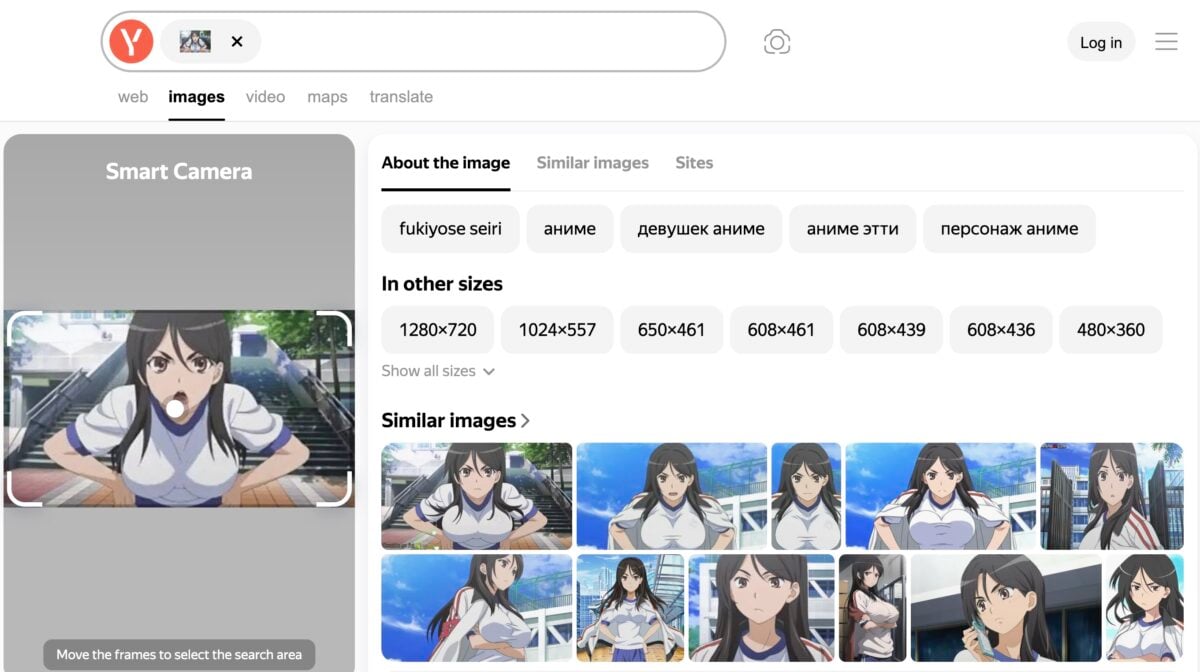Image resolution: width=1200 pixels, height=672 pixels.
Task: Open camera search via the camera icon
Action: click(777, 41)
